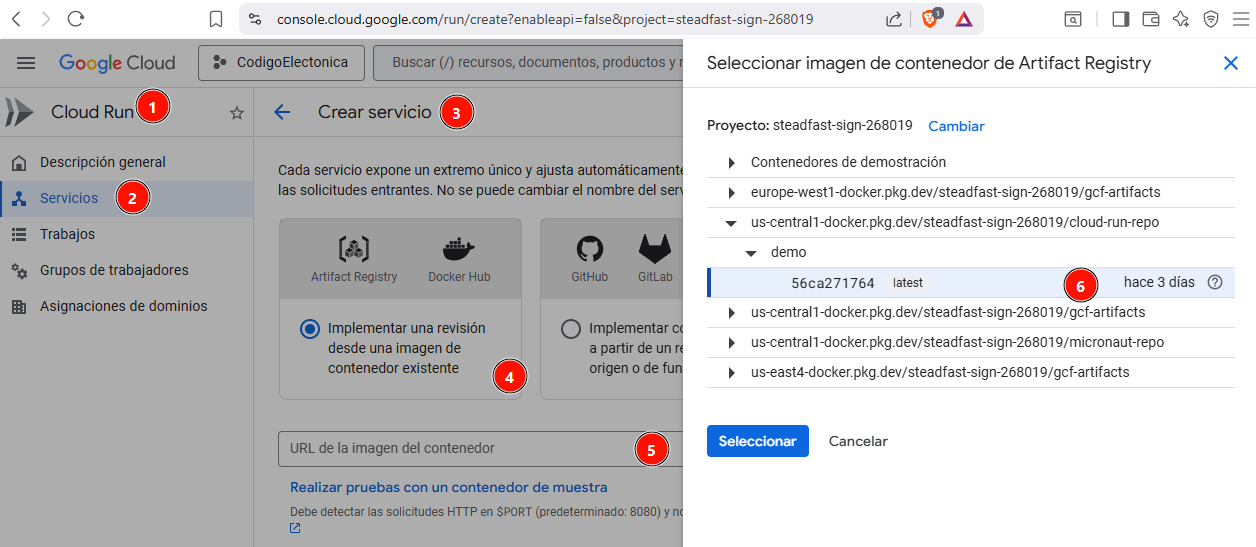The height and width of the screenshot is (547, 1256).
Task: Go to Trabajos in the sidebar
Action: point(67,234)
